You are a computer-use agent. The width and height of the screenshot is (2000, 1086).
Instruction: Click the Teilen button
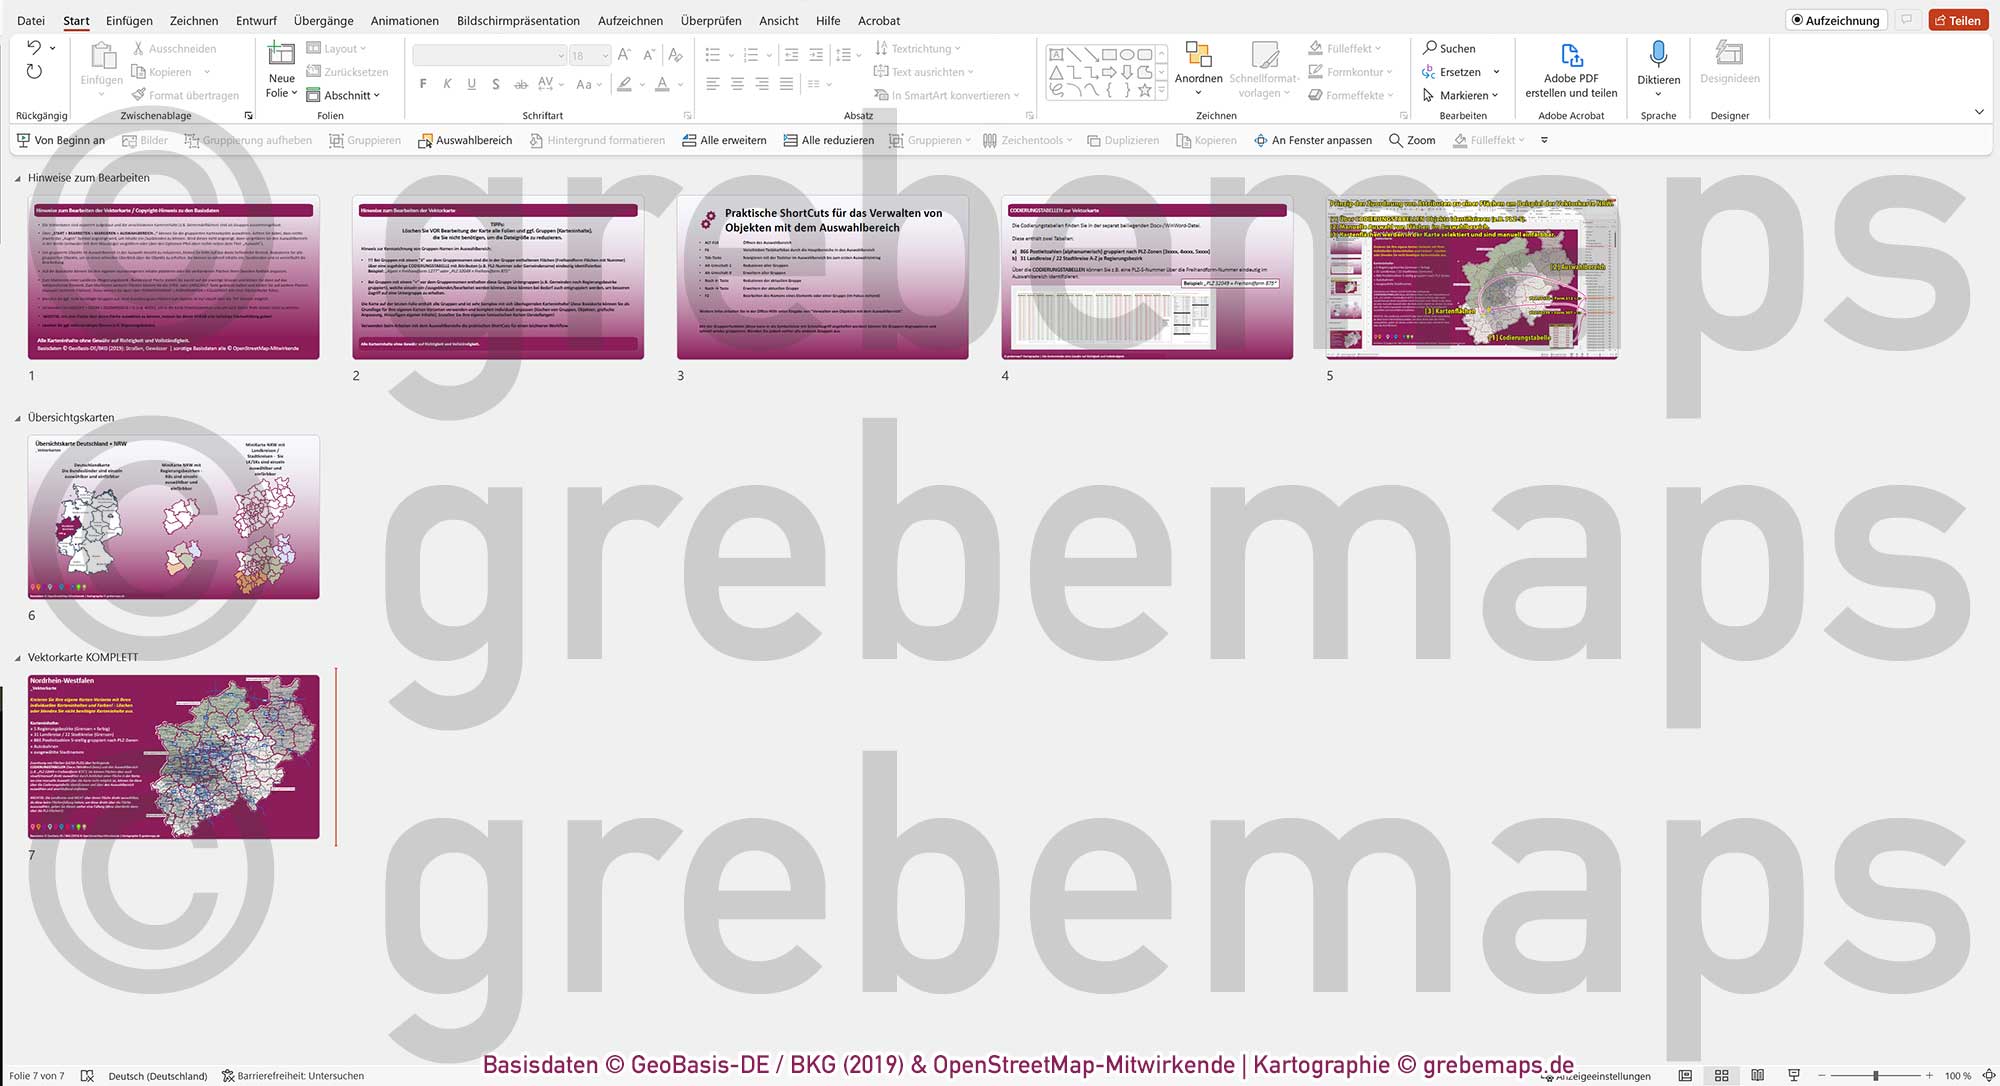pos(1959,19)
